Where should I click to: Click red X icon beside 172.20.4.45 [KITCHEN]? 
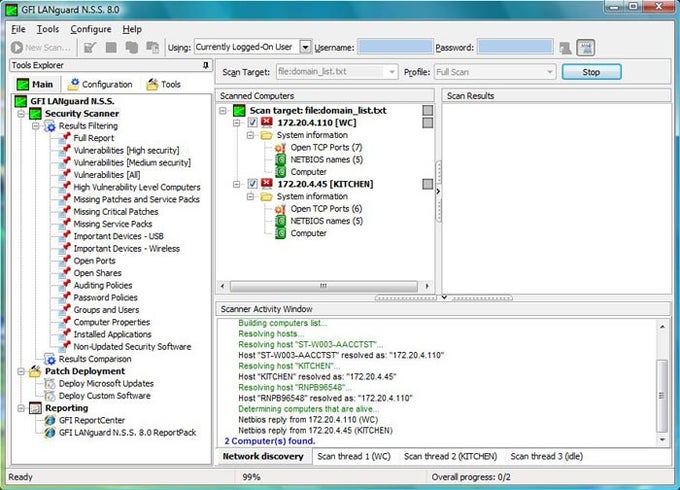point(267,183)
